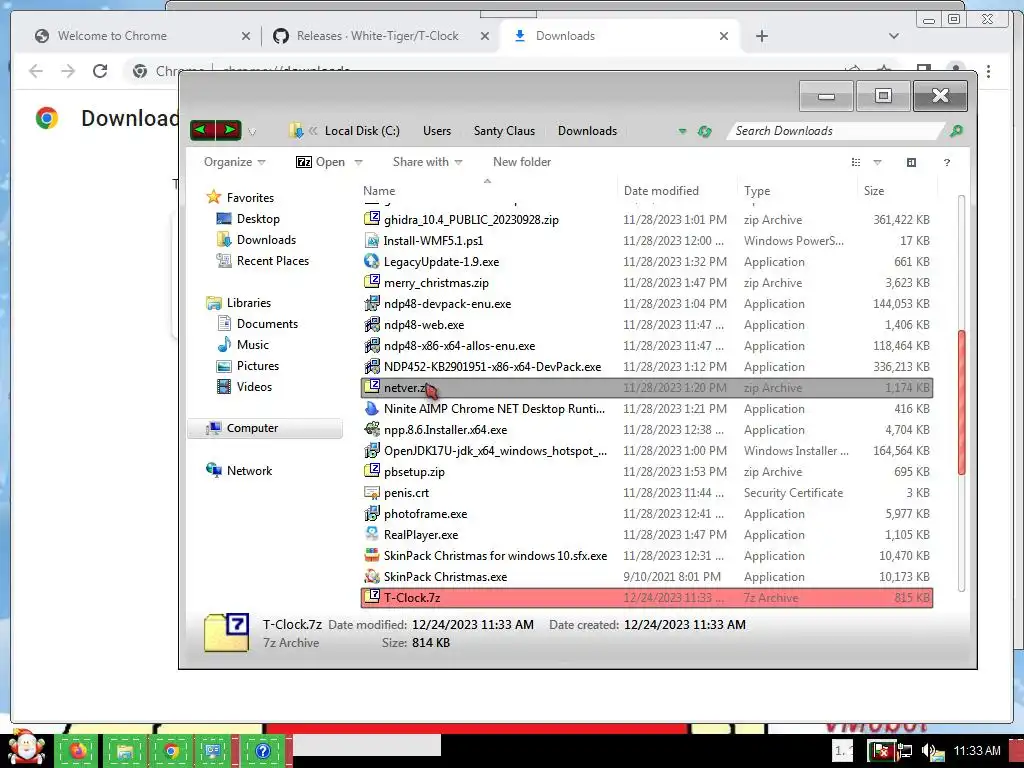1024x768 pixels.
Task: Click Open with 7-Zip toolbar button
Action: [x=321, y=162]
